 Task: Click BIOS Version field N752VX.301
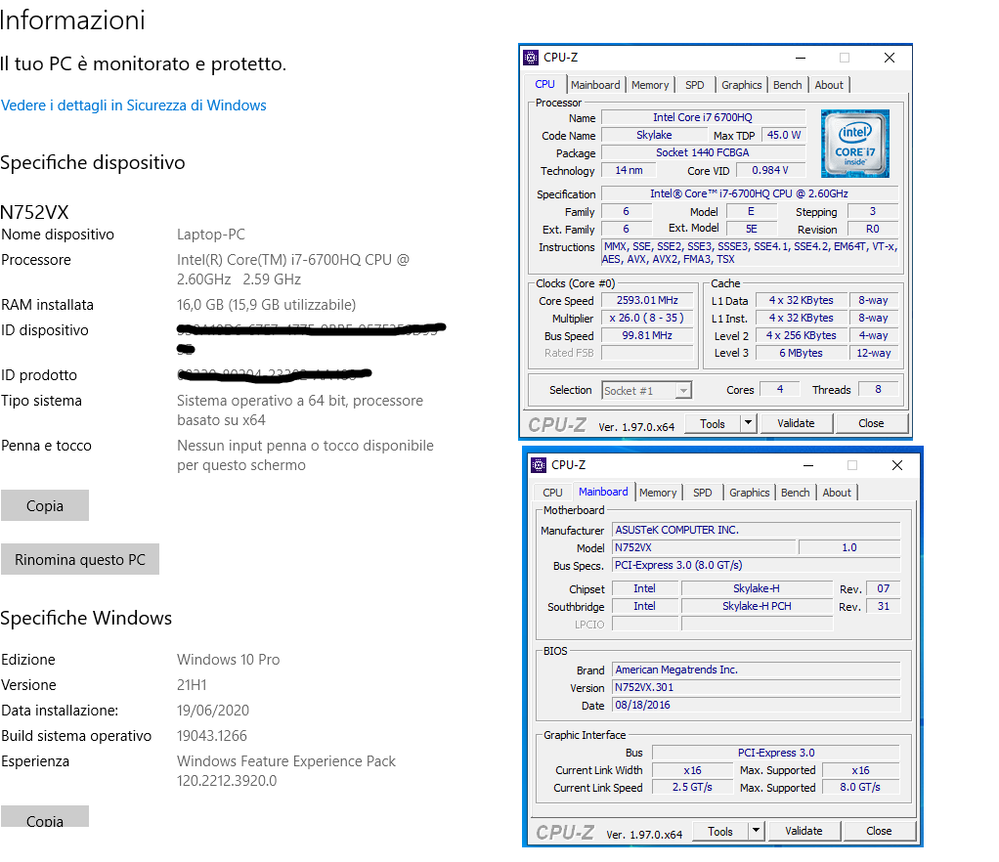[x=756, y=687]
